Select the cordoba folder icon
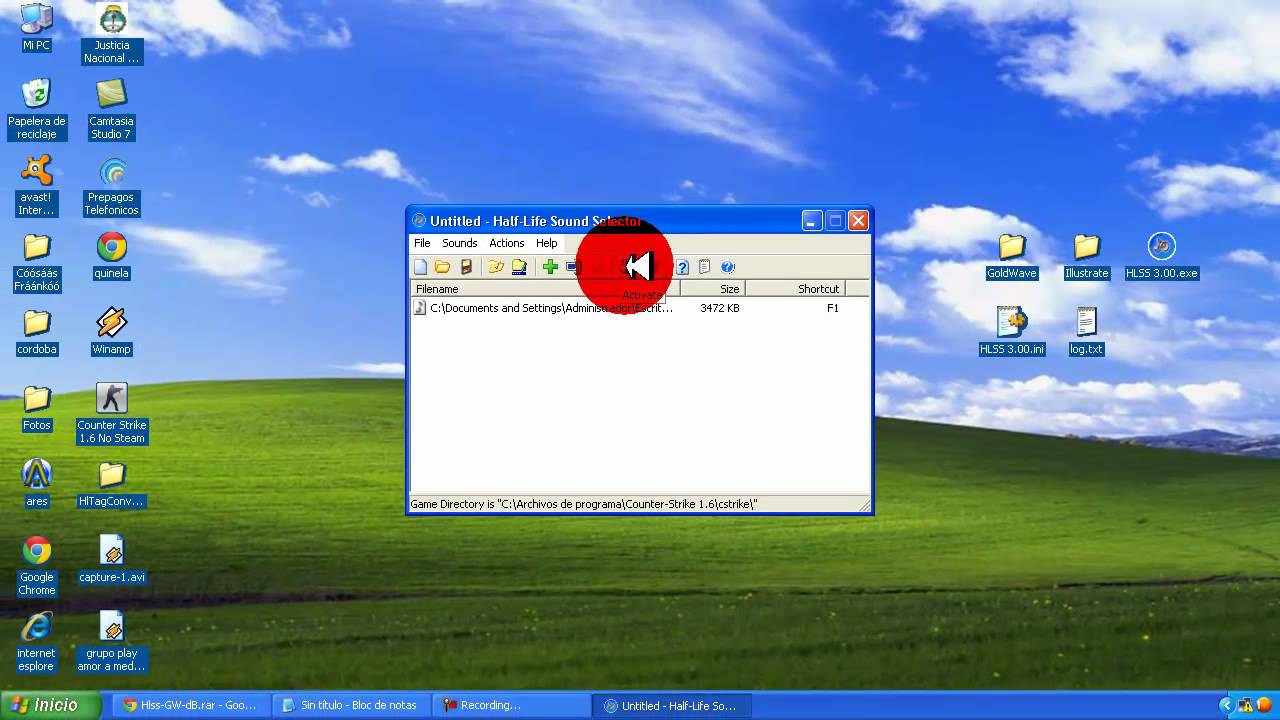Image resolution: width=1280 pixels, height=720 pixels. click(37, 332)
